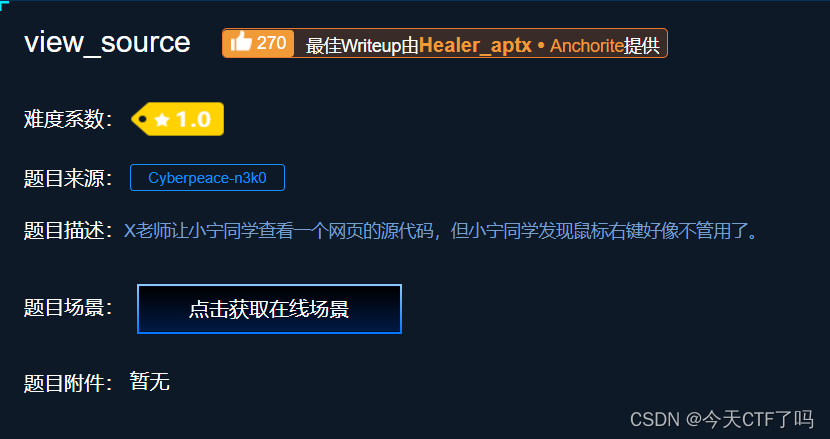The width and height of the screenshot is (830, 439).
Task: Click the blue challenge description sentence
Action: click(x=441, y=231)
